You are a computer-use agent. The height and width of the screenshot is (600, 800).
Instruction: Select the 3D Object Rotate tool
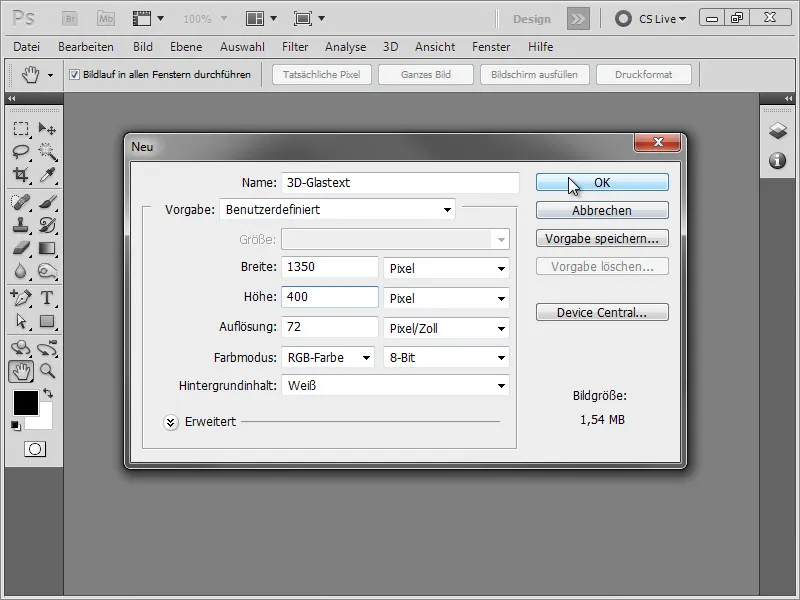(x=21, y=348)
